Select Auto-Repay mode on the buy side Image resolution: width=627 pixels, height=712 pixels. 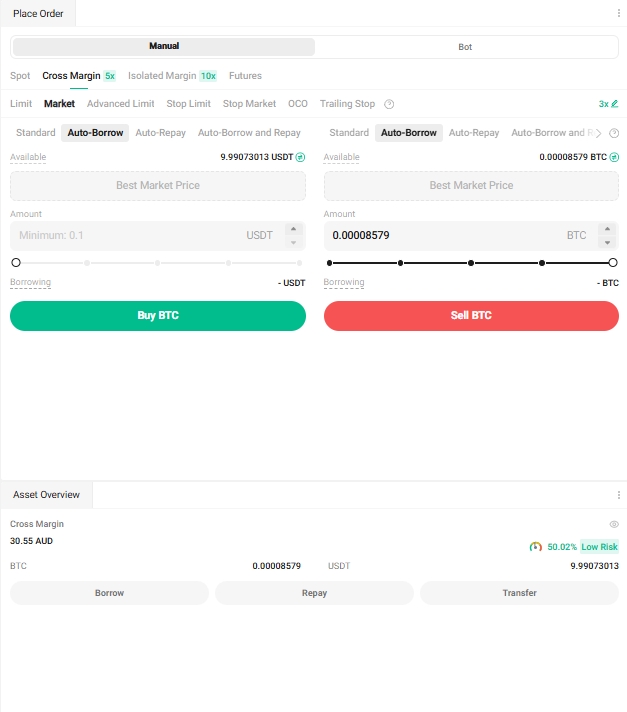[160, 133]
